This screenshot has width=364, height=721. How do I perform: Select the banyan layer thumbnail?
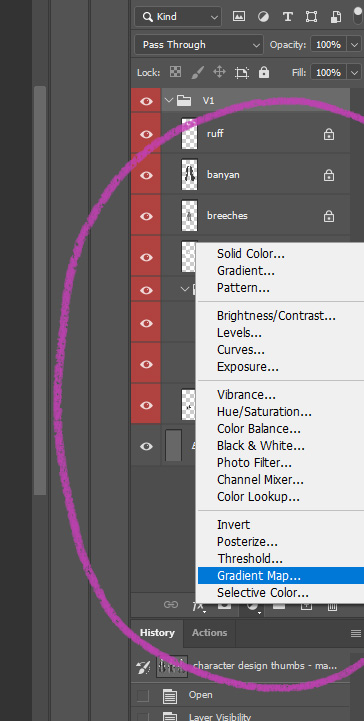(189, 175)
